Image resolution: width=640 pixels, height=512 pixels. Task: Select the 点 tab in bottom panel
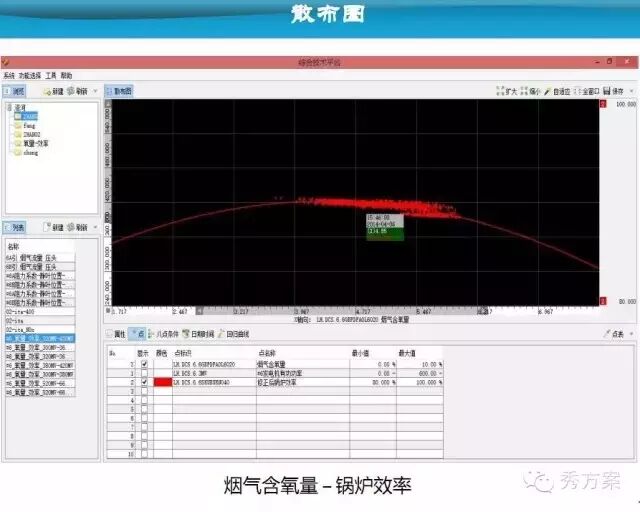(x=137, y=334)
